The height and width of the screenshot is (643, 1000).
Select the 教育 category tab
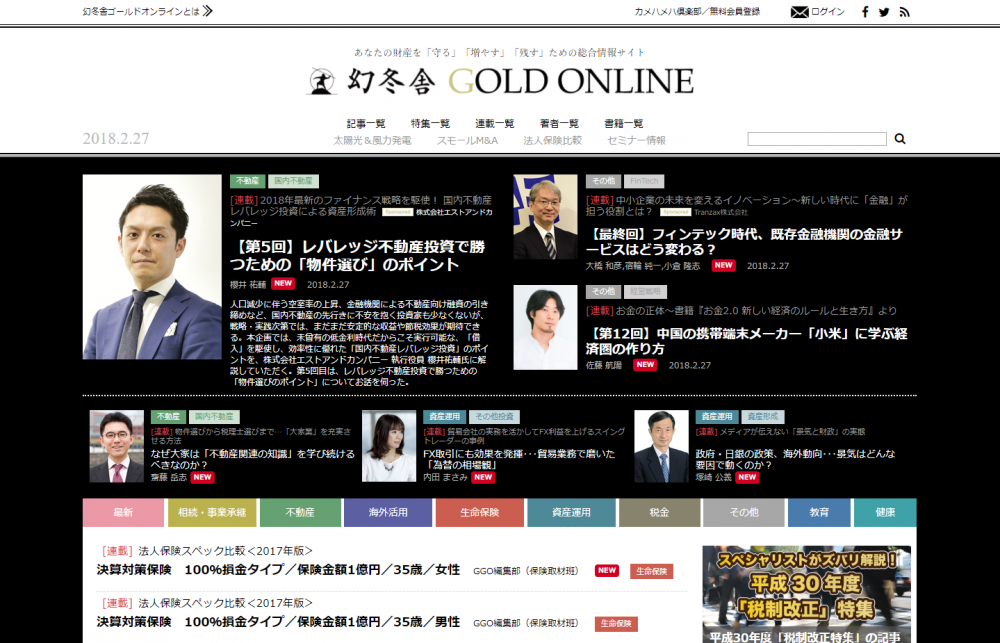pos(819,512)
